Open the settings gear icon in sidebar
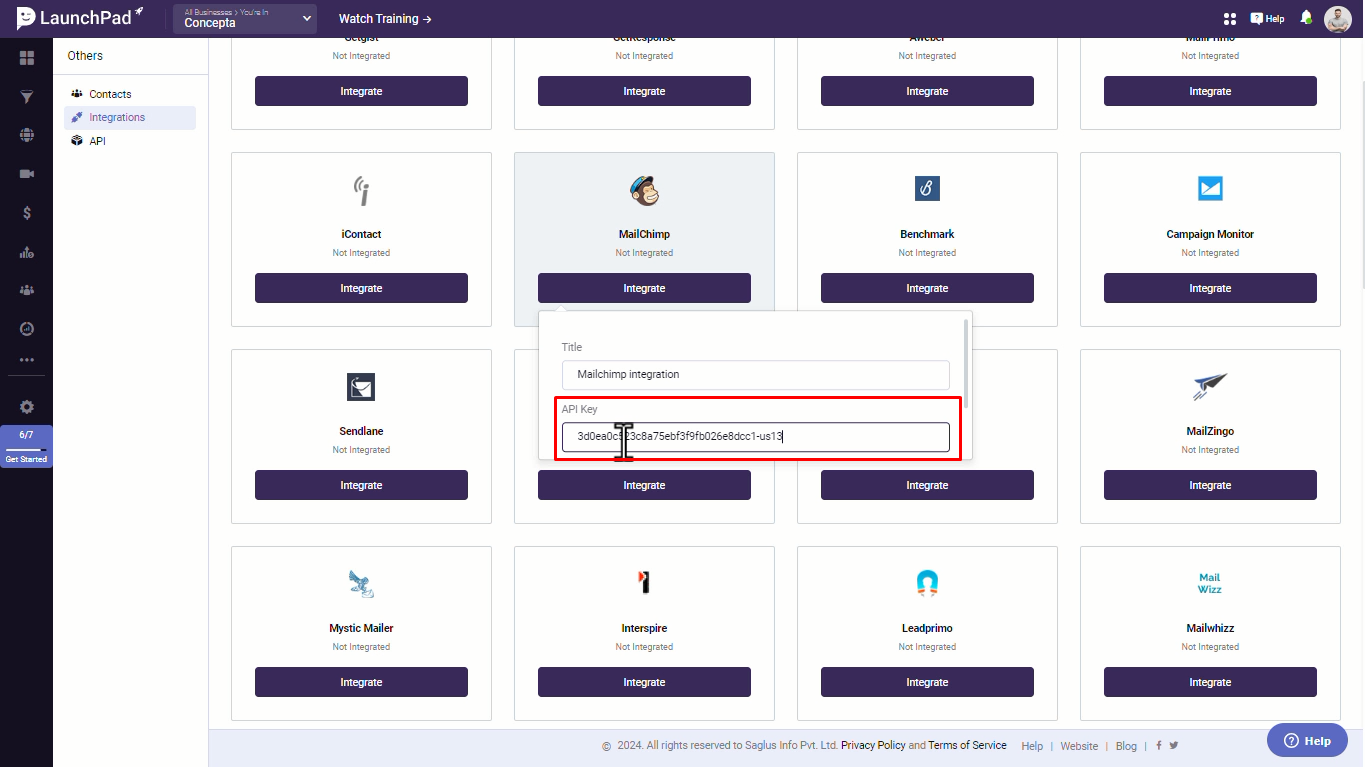 point(27,407)
